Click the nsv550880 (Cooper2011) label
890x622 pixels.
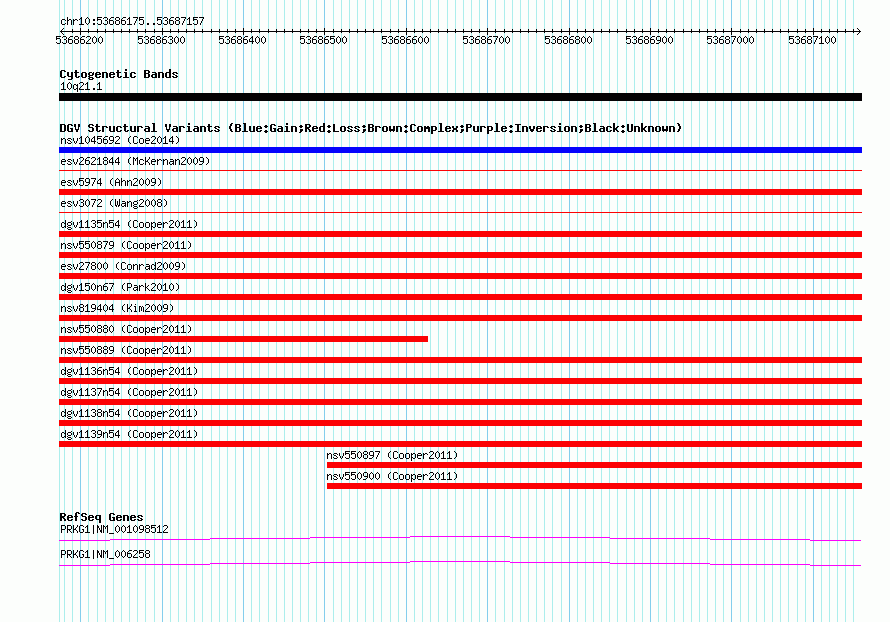(126, 329)
